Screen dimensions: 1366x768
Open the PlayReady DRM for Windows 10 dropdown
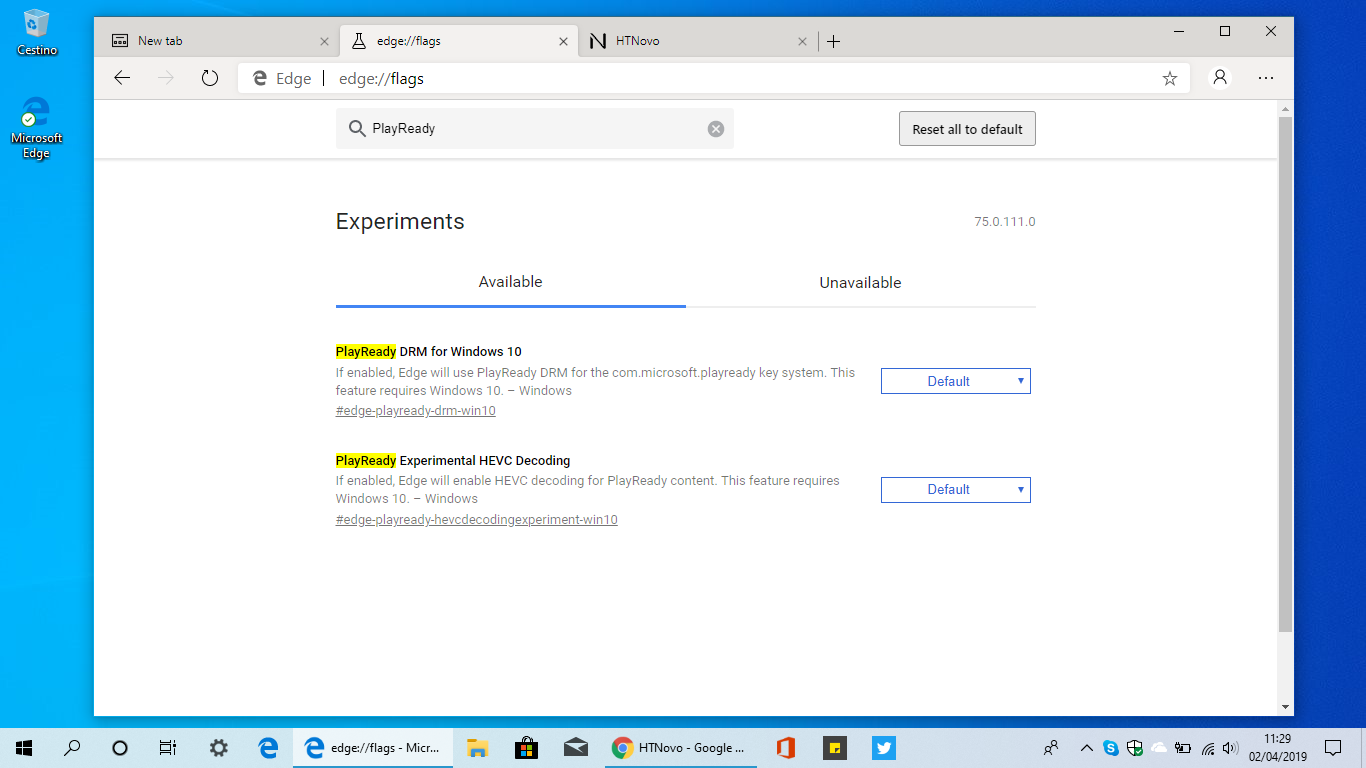tap(954, 381)
